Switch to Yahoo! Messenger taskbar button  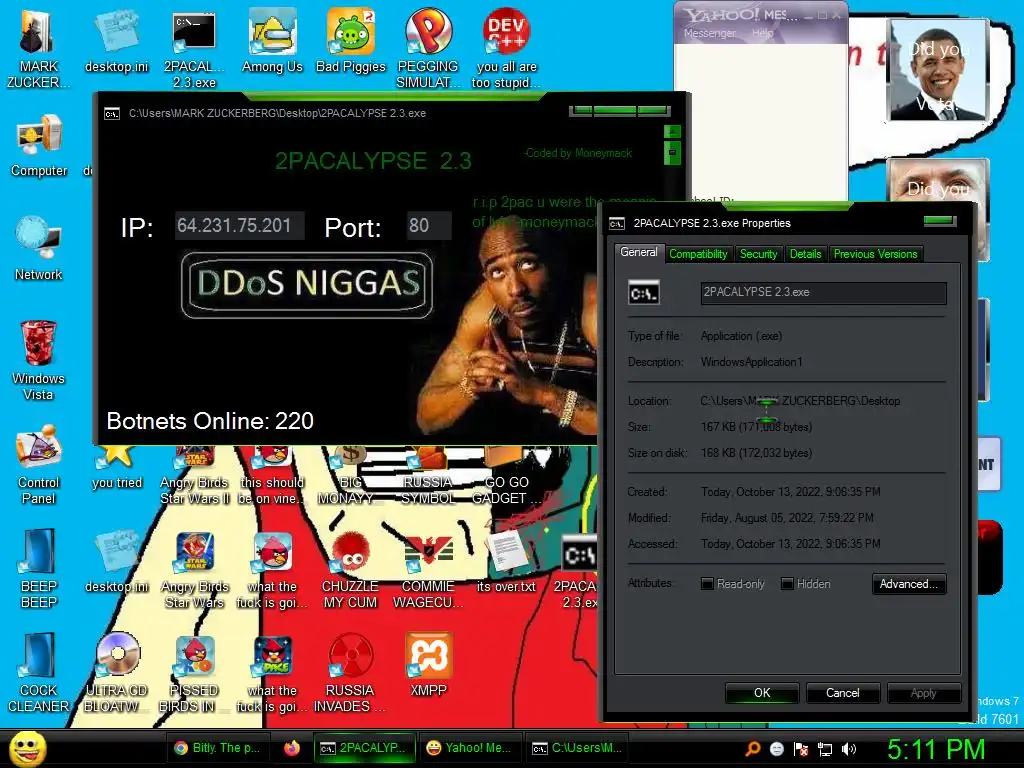[469, 748]
